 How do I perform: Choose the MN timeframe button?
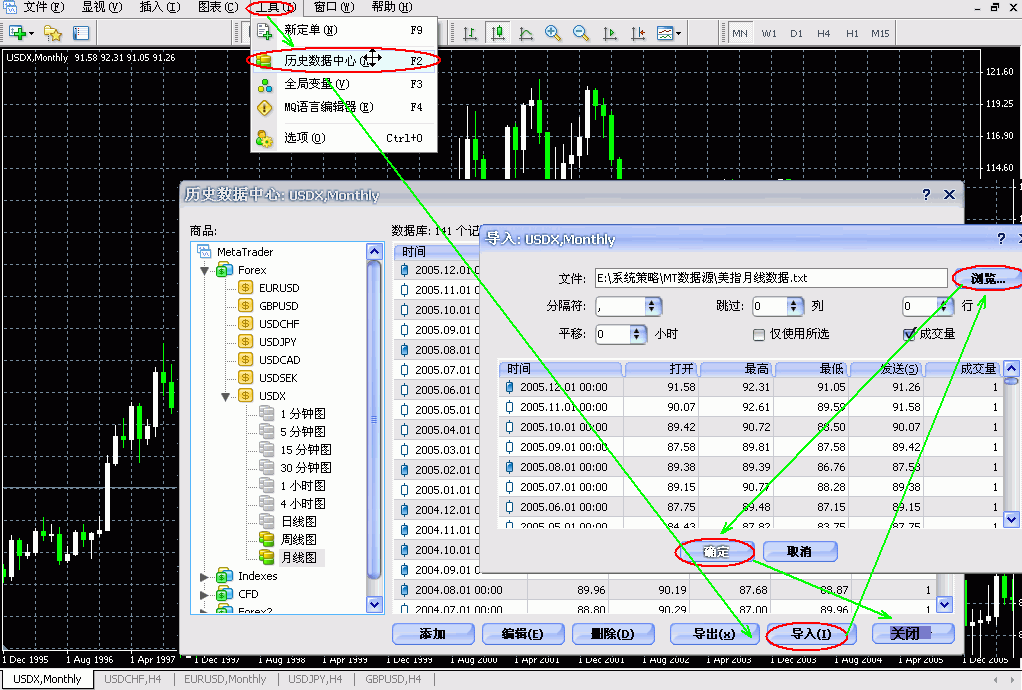click(x=739, y=33)
